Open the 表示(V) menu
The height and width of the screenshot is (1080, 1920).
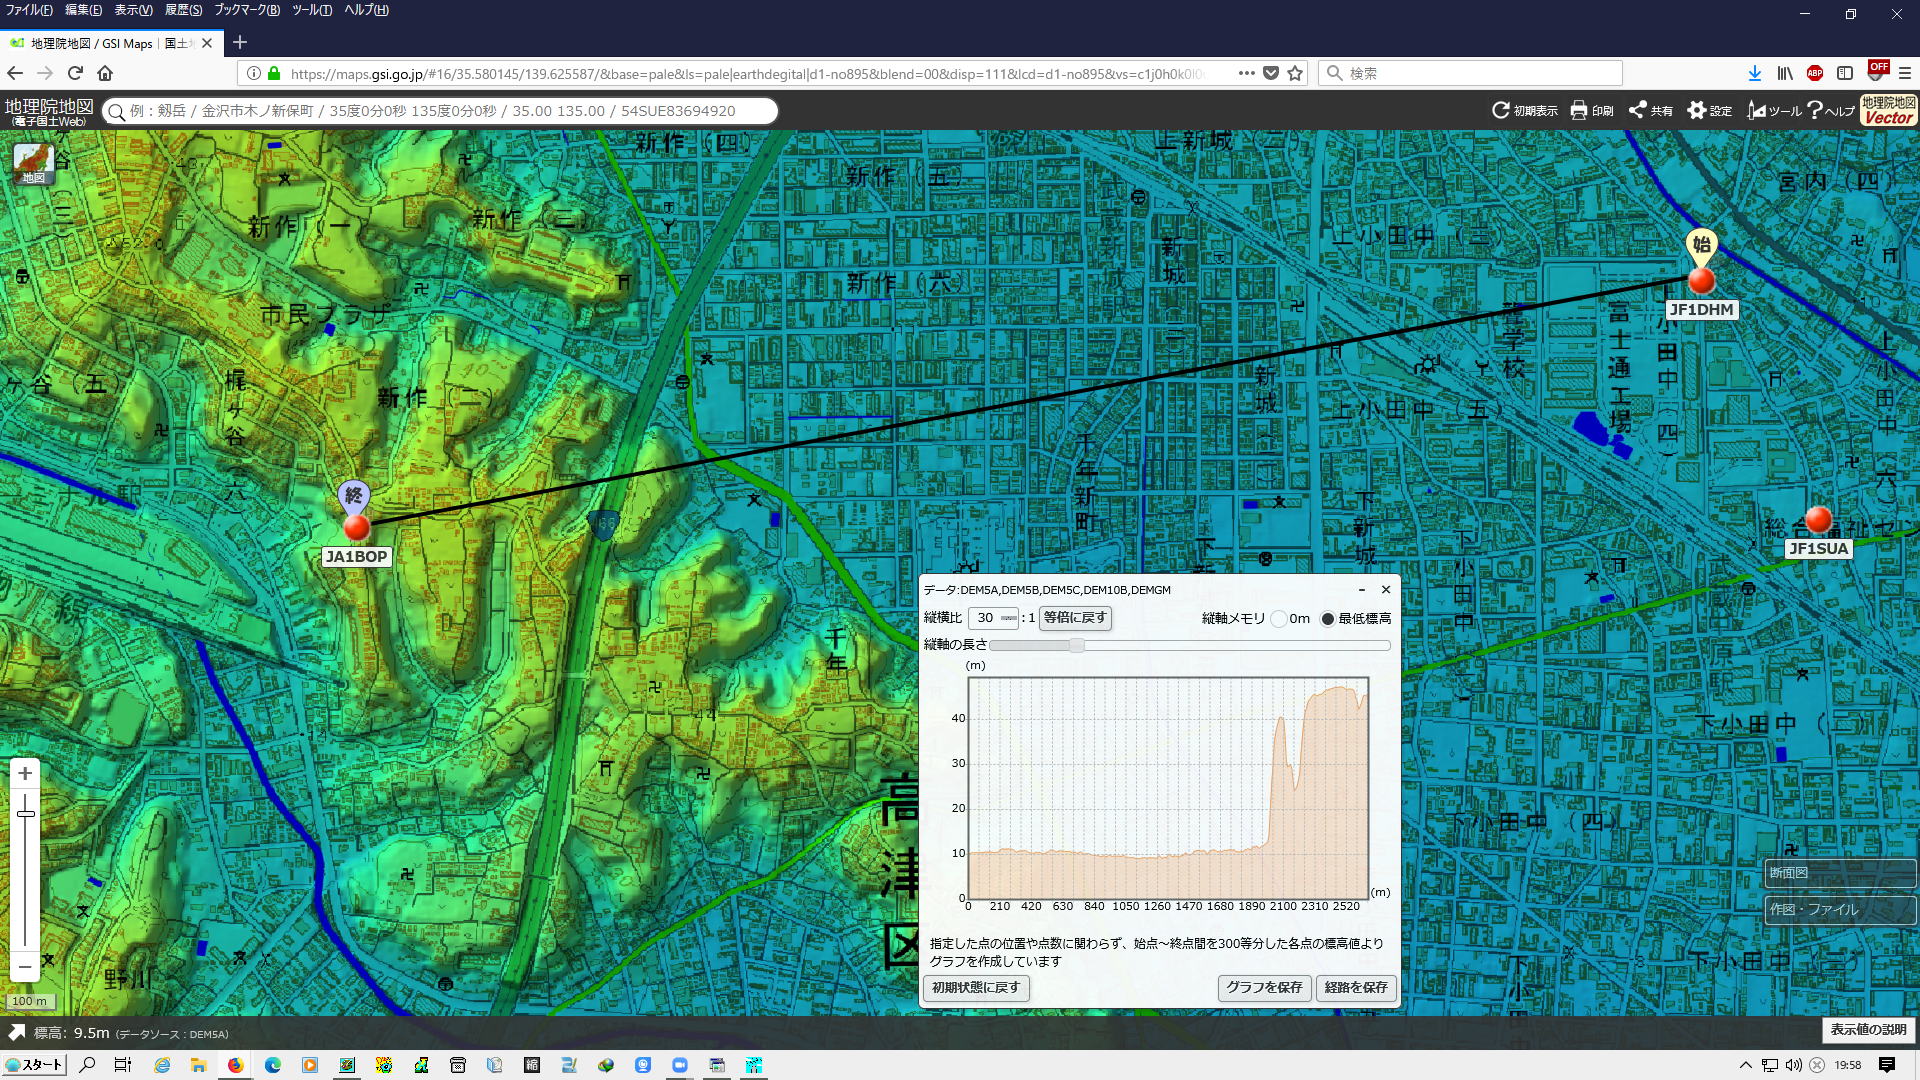(133, 10)
